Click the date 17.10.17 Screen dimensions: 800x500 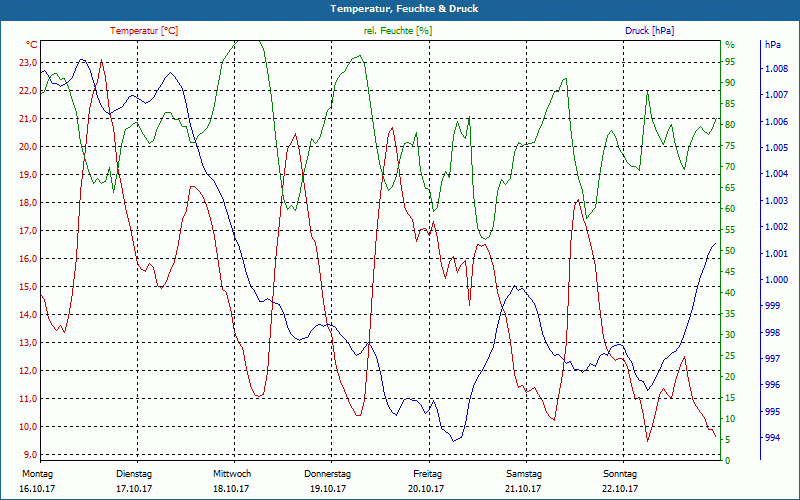pyautogui.click(x=134, y=489)
